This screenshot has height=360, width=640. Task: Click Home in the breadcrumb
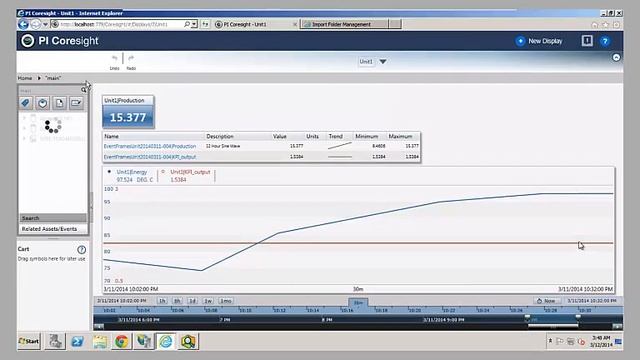point(24,78)
